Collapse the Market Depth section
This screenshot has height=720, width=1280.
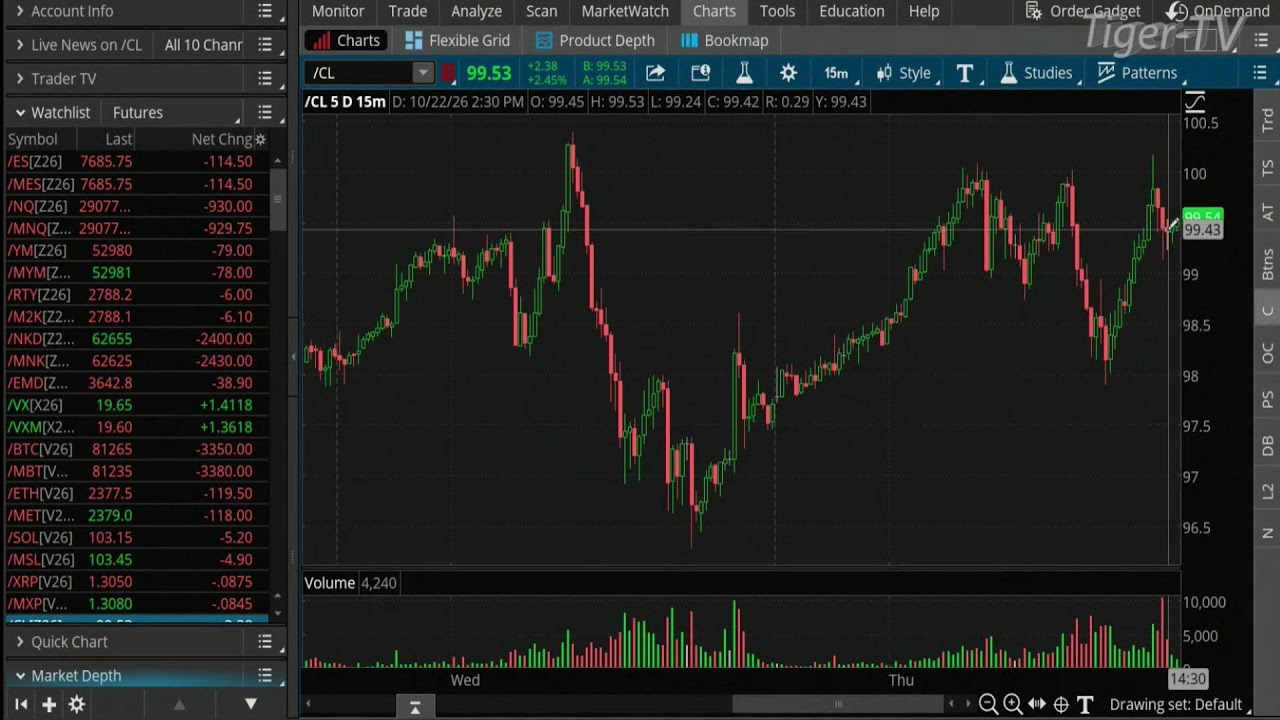[19, 676]
